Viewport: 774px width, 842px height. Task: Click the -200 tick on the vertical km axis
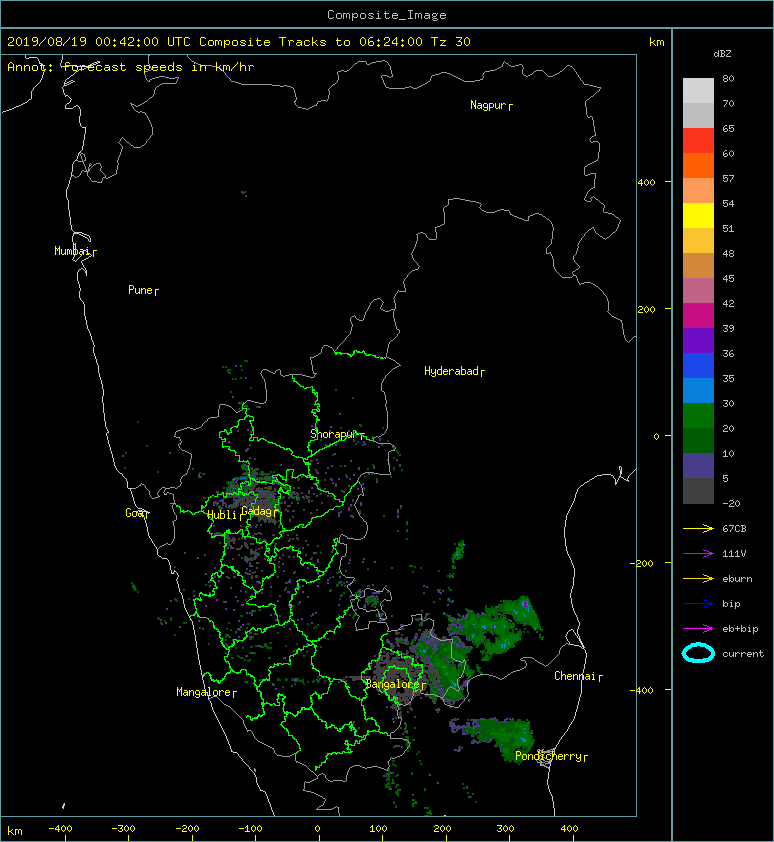pos(643,563)
